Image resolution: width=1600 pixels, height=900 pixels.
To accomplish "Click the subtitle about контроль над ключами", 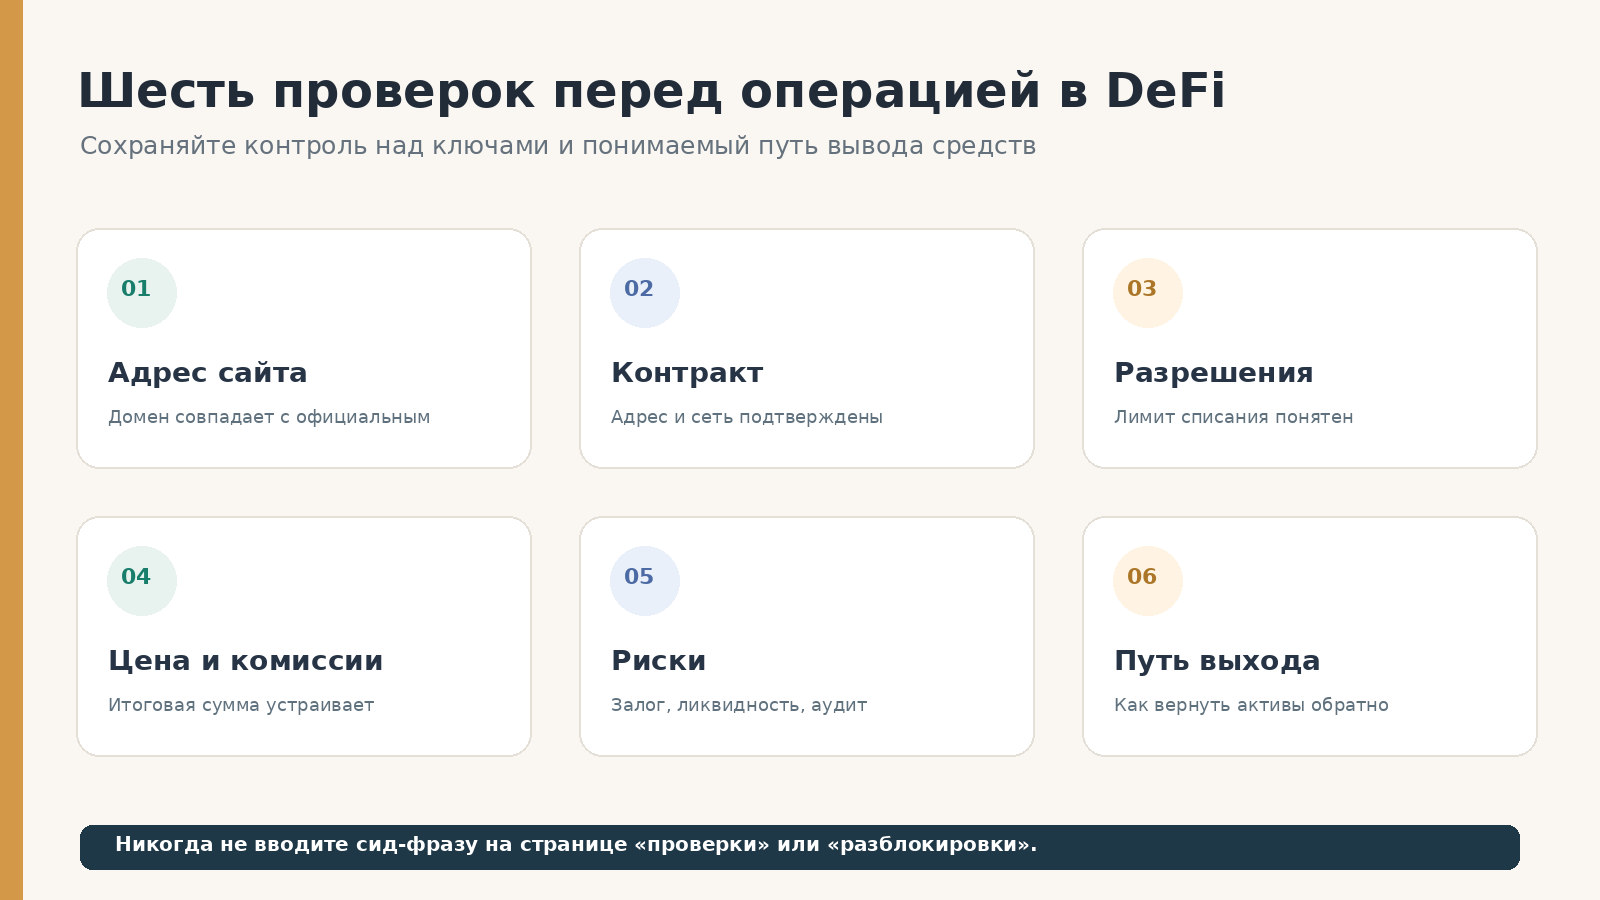I will (x=558, y=146).
